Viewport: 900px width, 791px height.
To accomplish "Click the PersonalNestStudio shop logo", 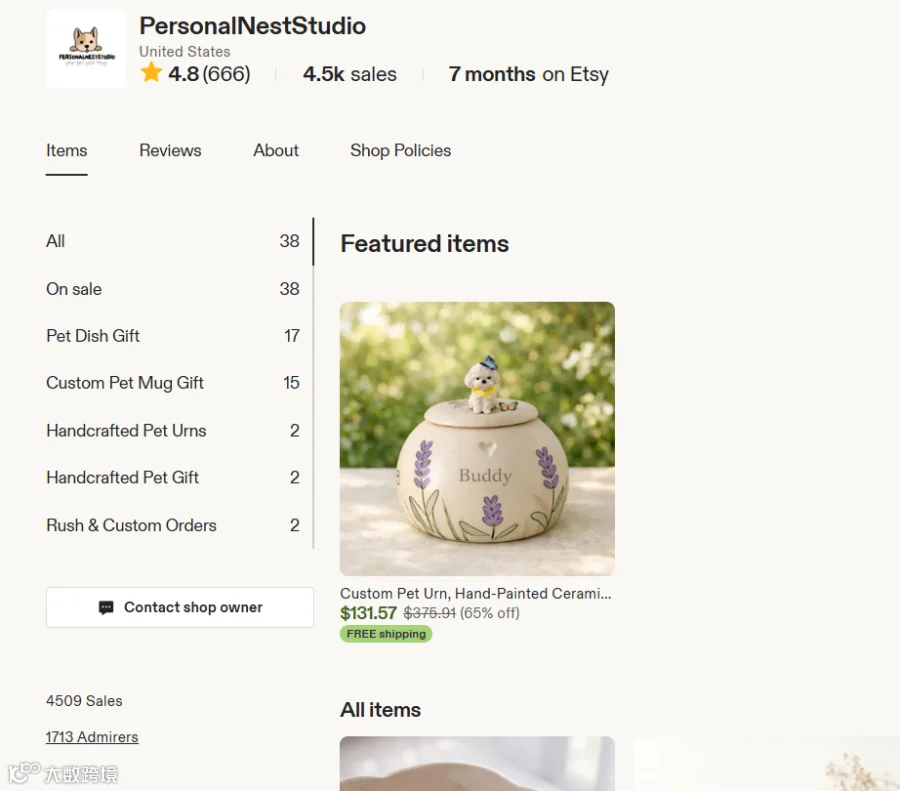I will 86,49.
